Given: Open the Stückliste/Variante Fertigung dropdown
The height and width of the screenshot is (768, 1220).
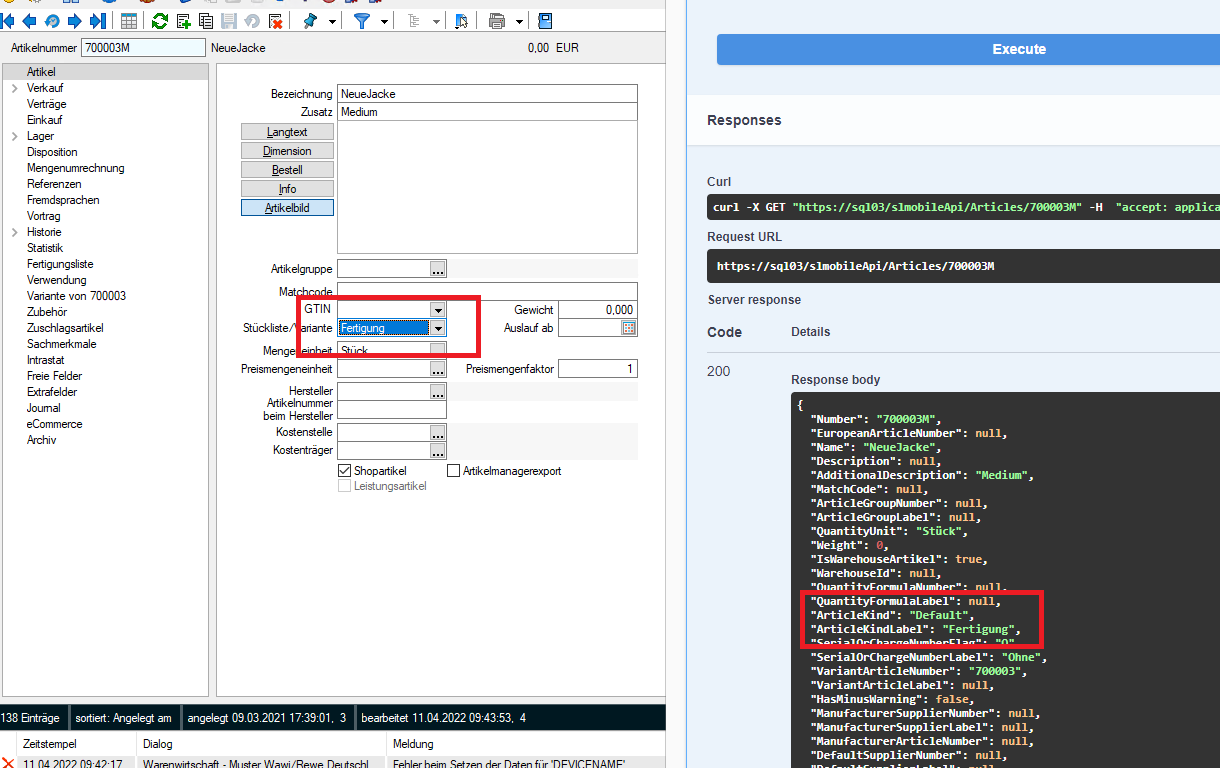Looking at the screenshot, I should [x=438, y=328].
